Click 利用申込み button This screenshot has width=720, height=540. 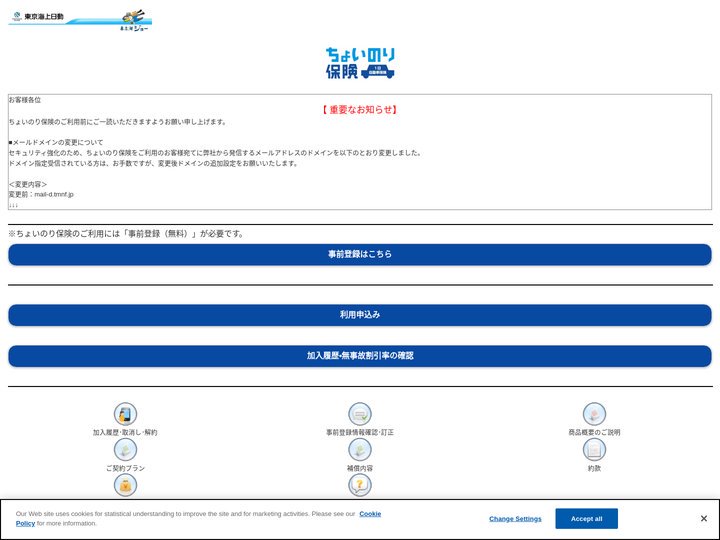coord(360,315)
